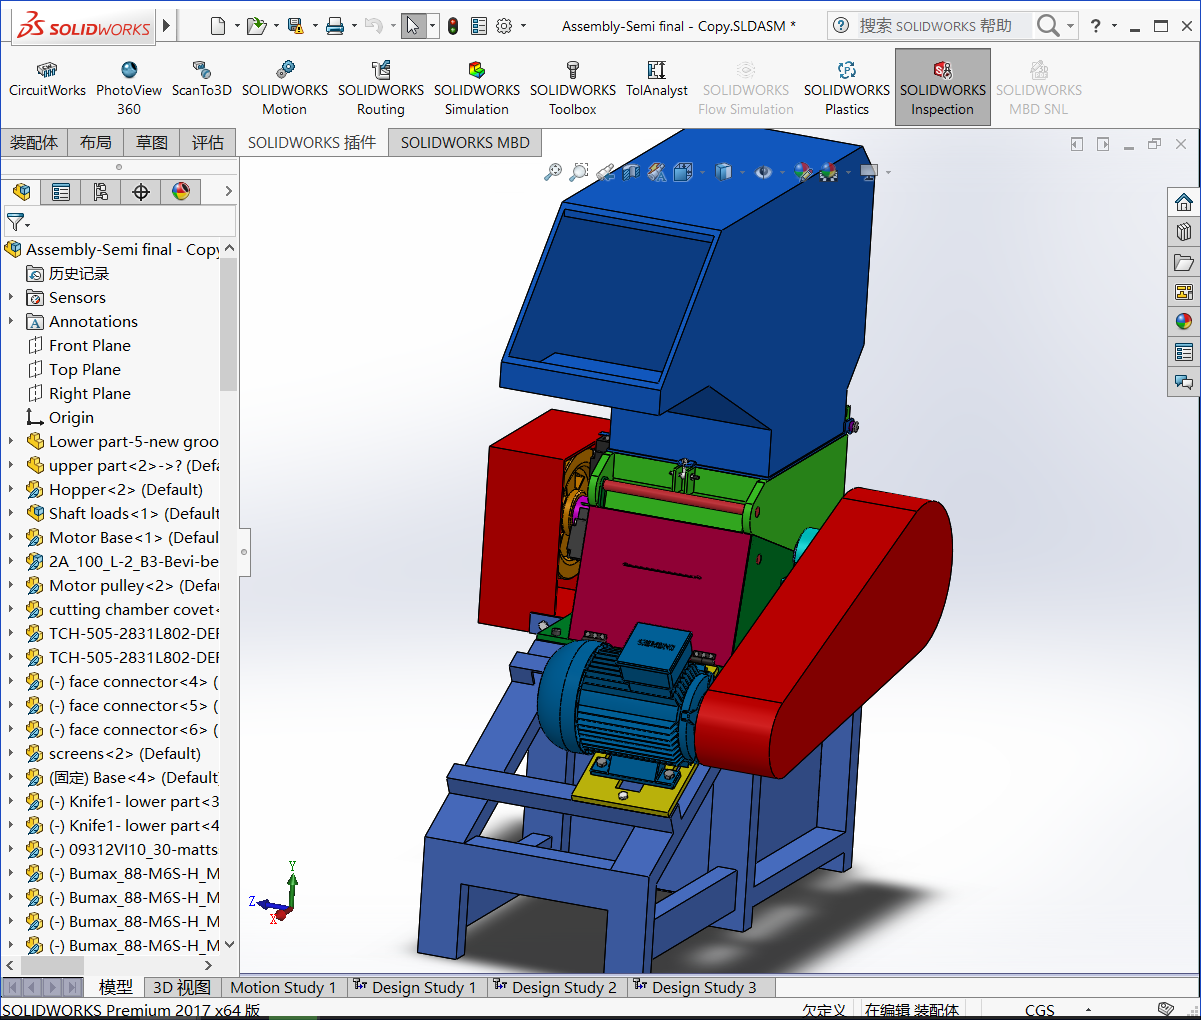Open the CircuitWorks add-in
This screenshot has height=1020, width=1201.
pyautogui.click(x=47, y=80)
